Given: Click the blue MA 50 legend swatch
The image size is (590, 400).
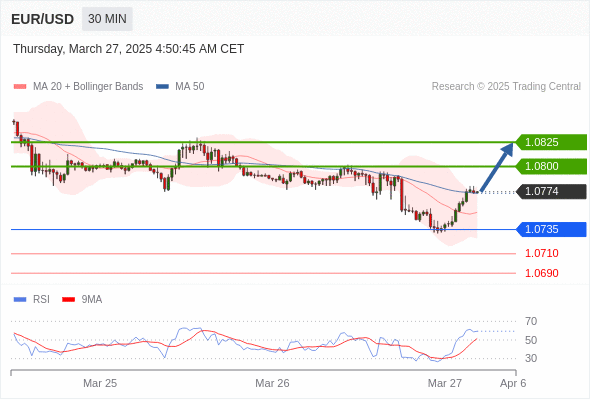Looking at the screenshot, I should (x=162, y=87).
